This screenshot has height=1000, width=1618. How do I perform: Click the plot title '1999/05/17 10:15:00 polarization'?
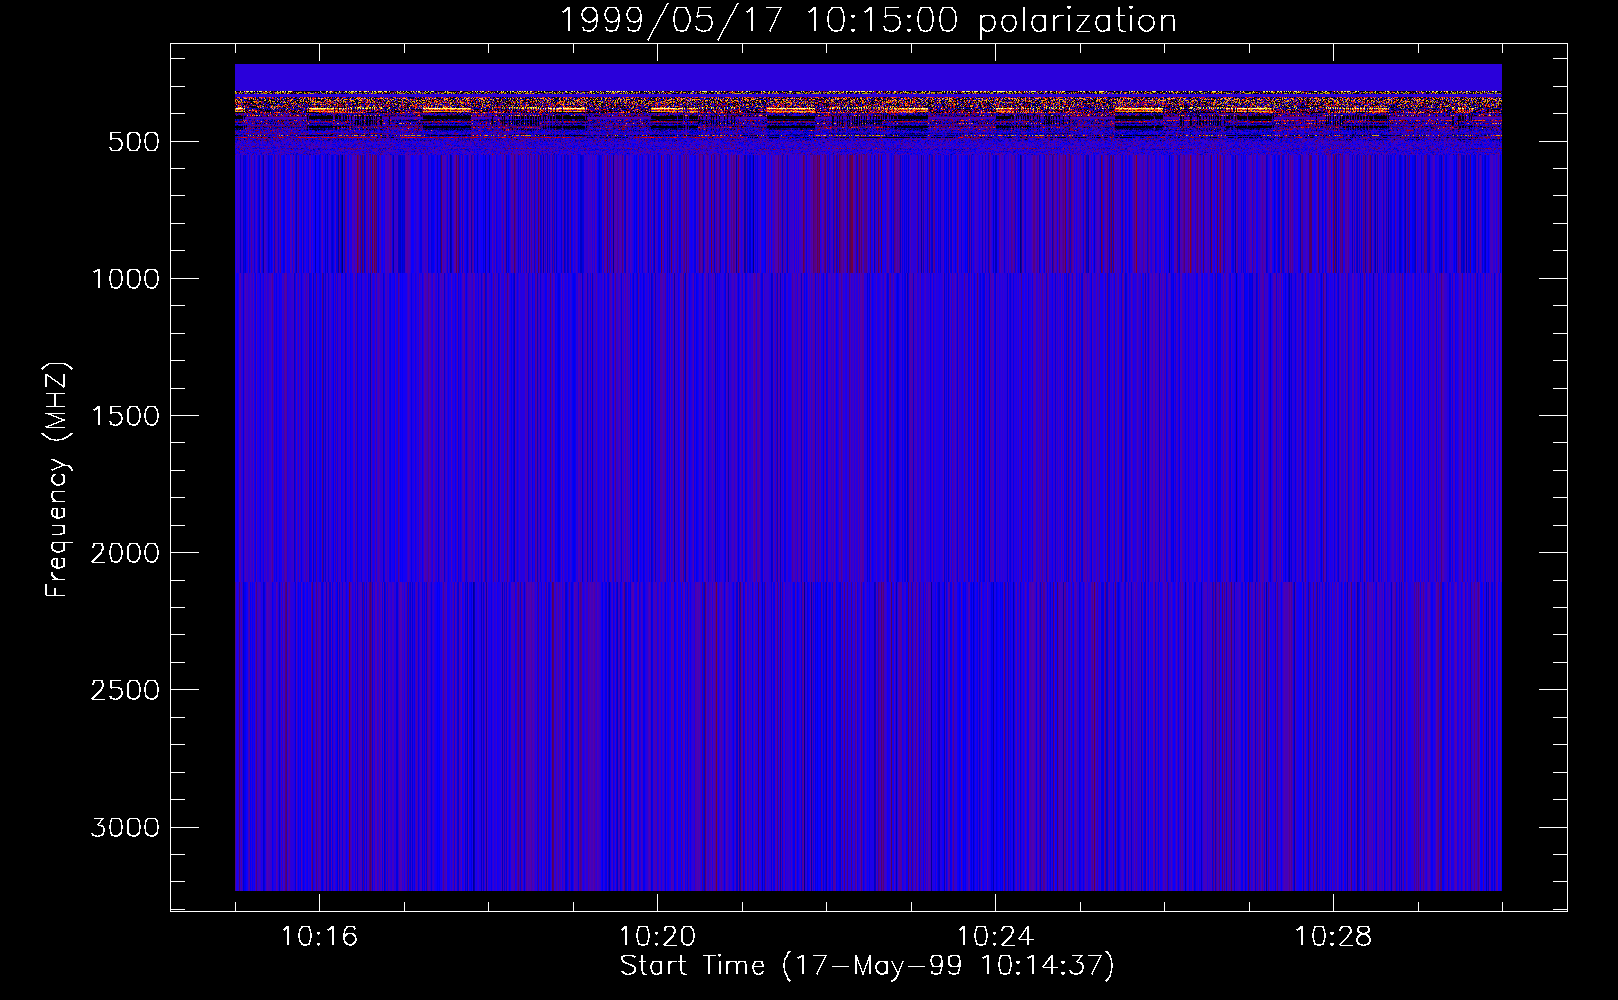(867, 20)
